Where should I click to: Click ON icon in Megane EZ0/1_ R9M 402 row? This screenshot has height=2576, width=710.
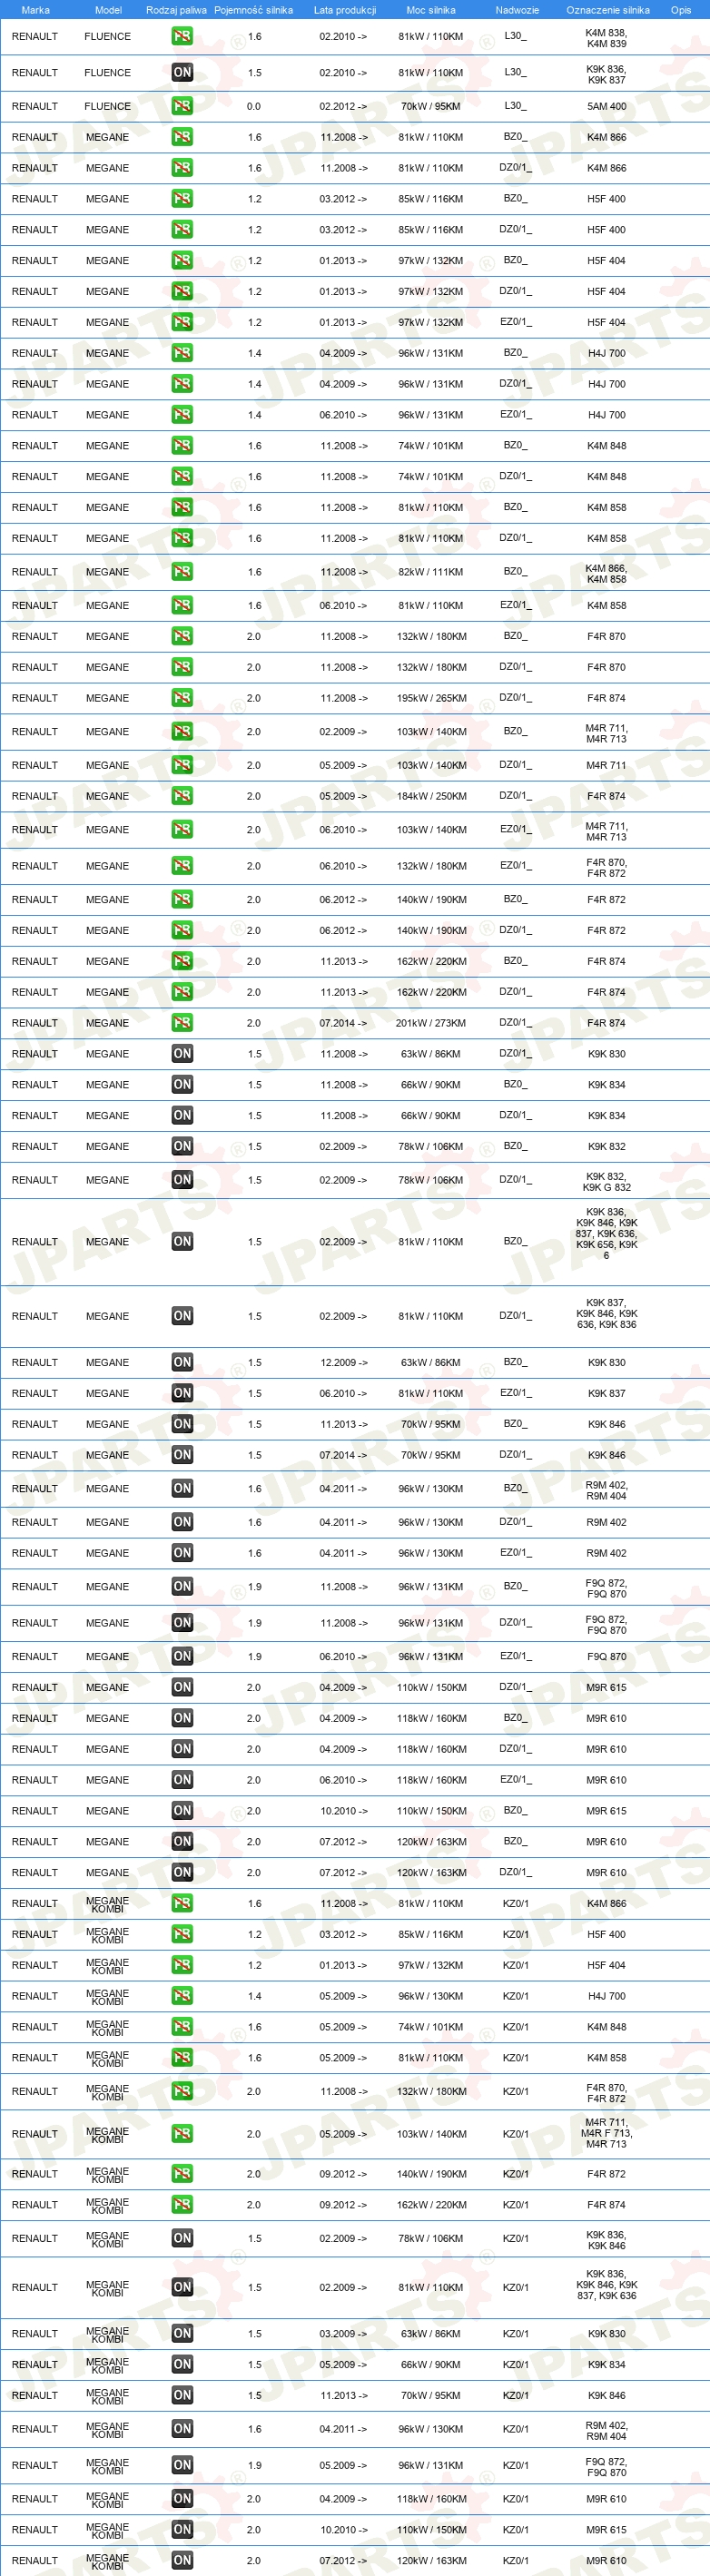point(182,1553)
